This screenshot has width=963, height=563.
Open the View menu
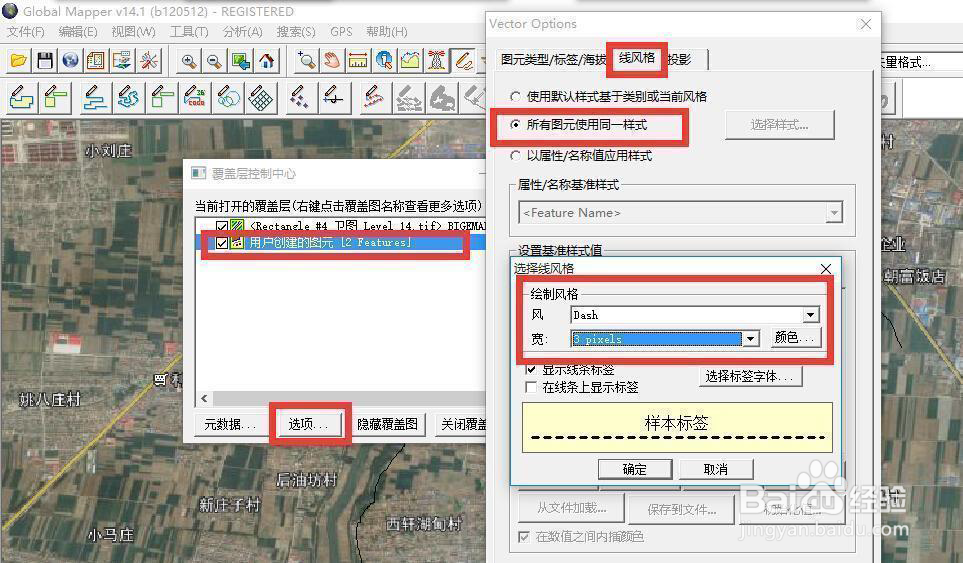point(133,31)
